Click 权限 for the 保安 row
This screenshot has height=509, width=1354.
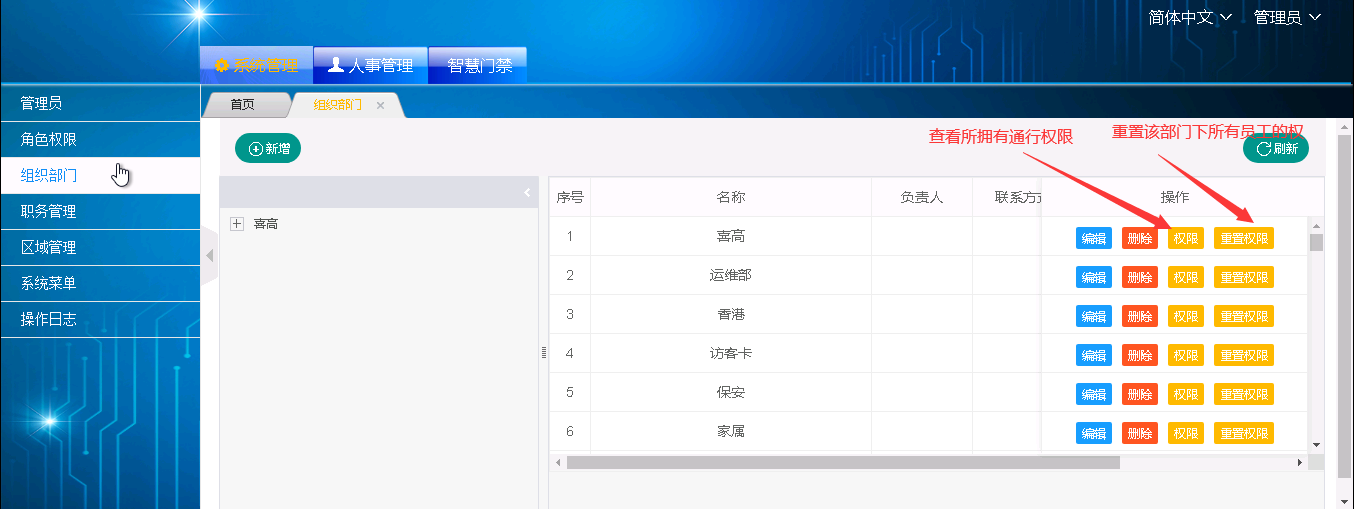point(1186,394)
